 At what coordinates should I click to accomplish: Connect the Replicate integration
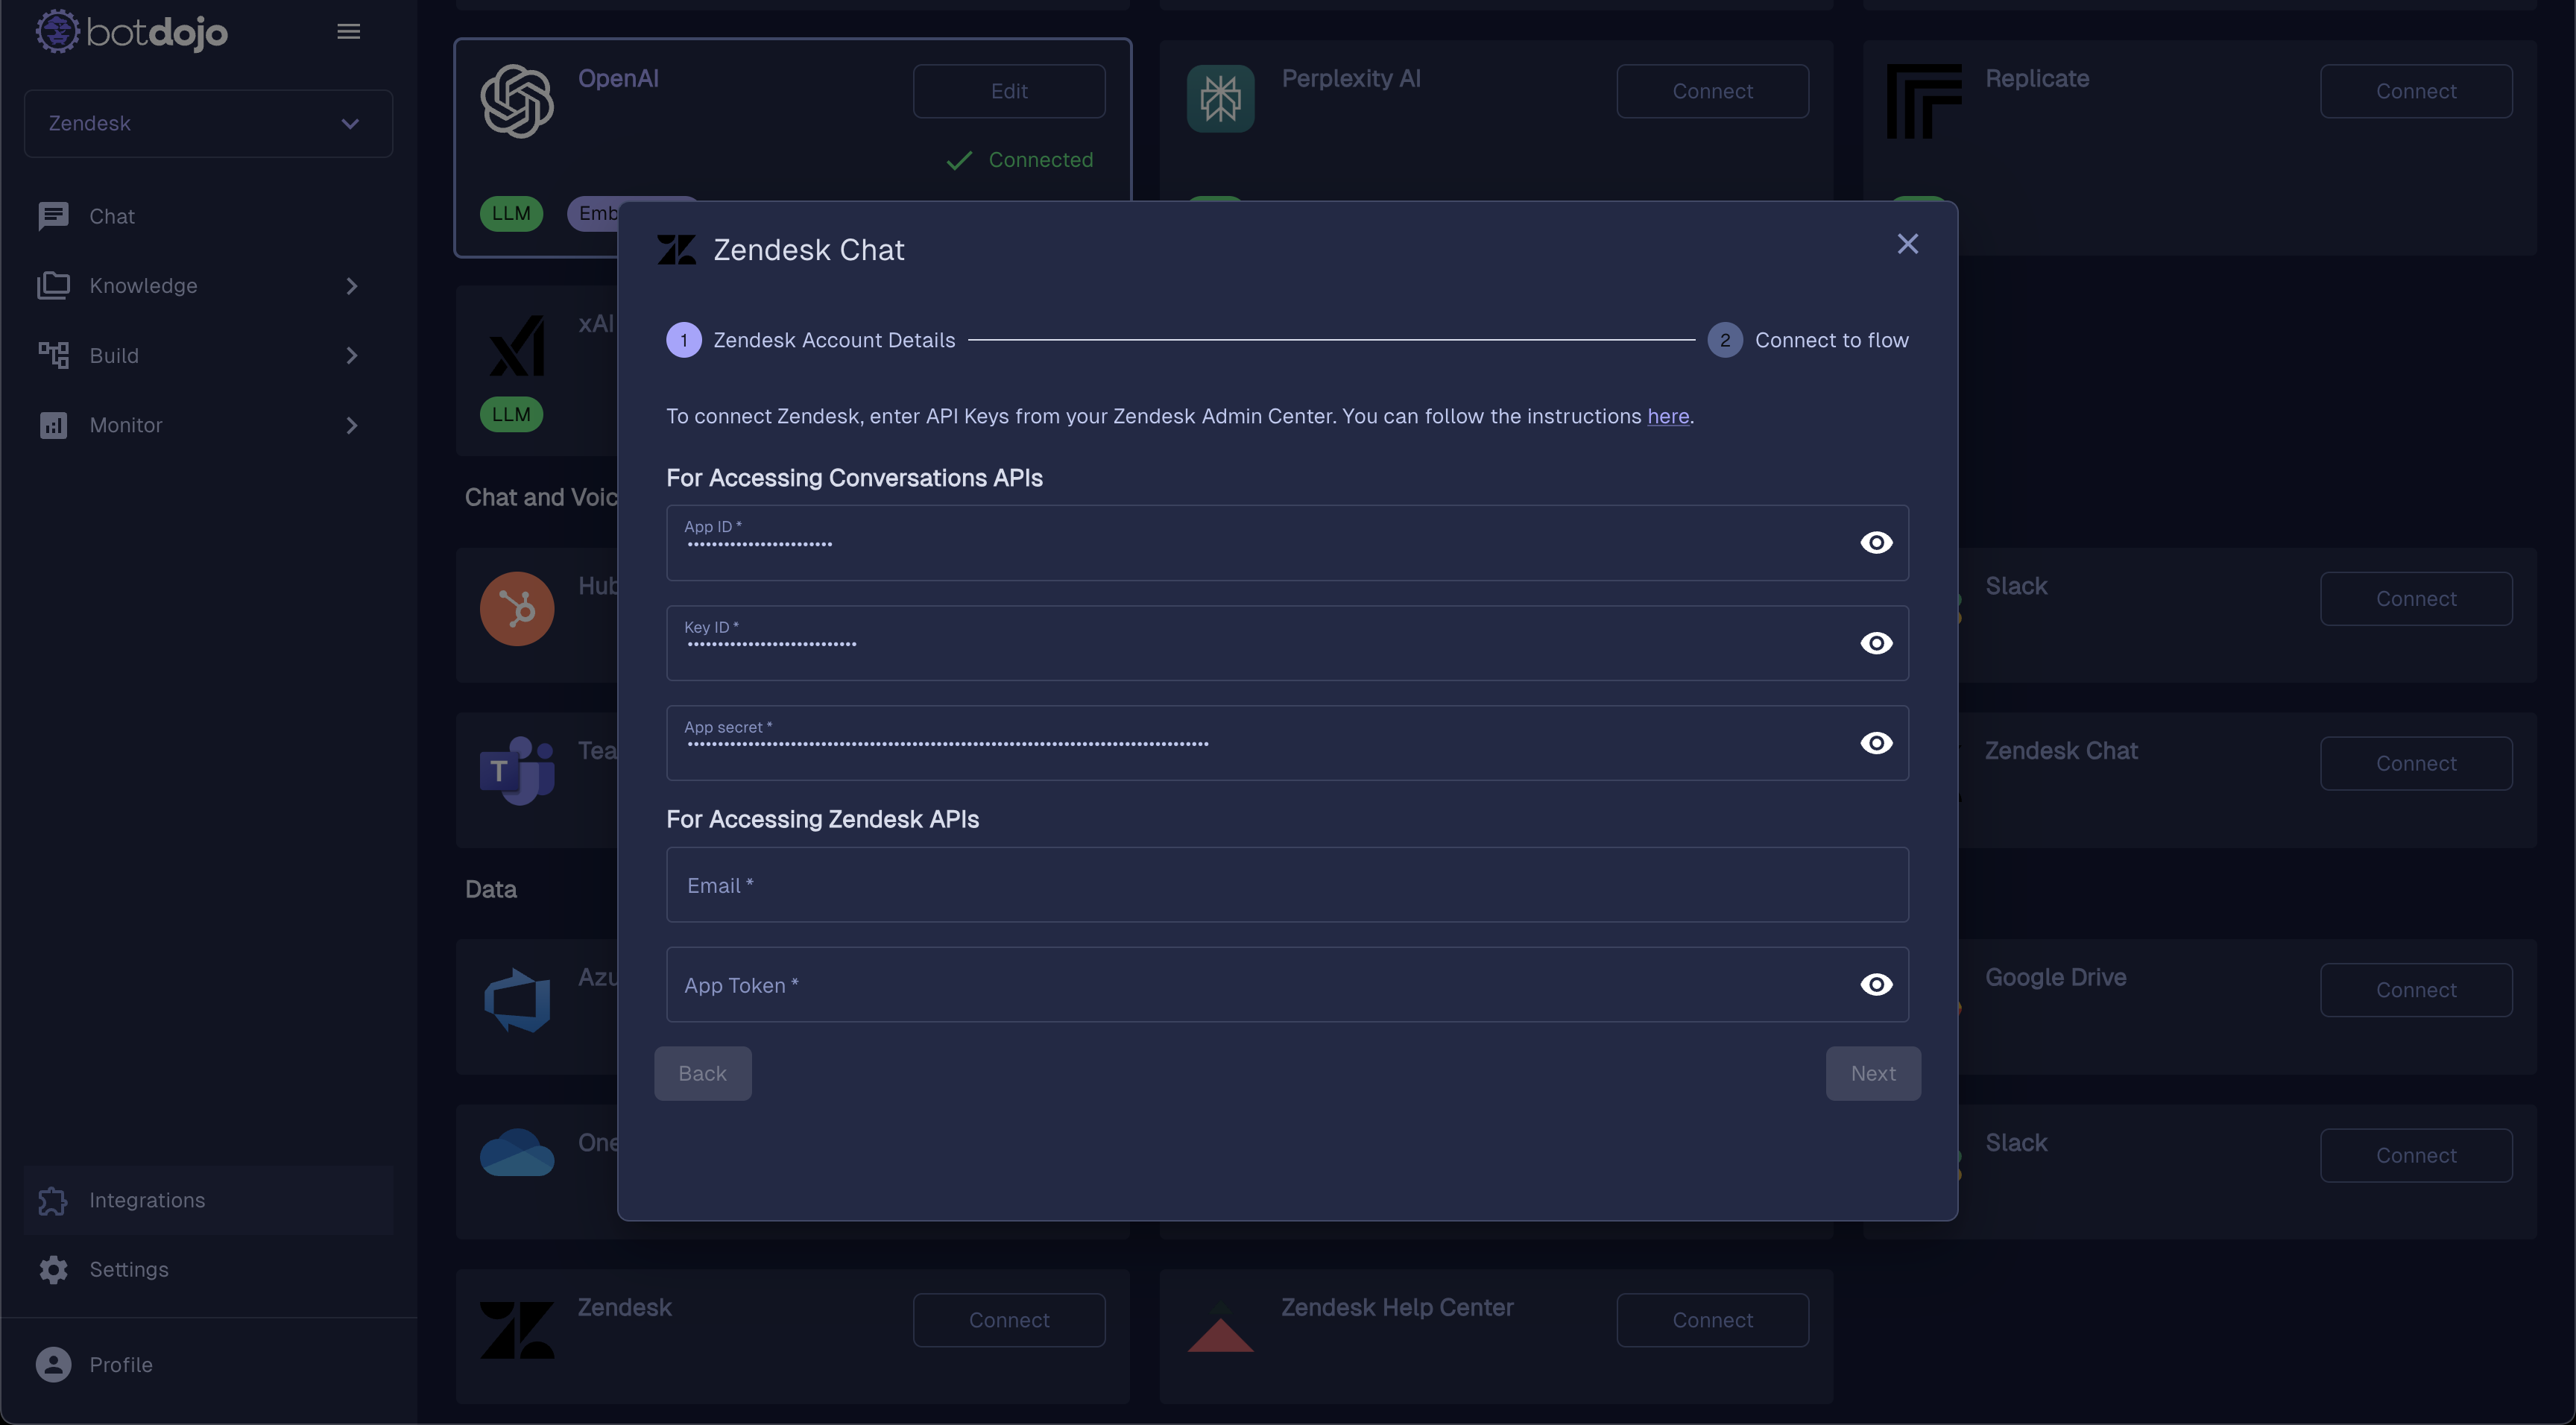pos(2415,91)
